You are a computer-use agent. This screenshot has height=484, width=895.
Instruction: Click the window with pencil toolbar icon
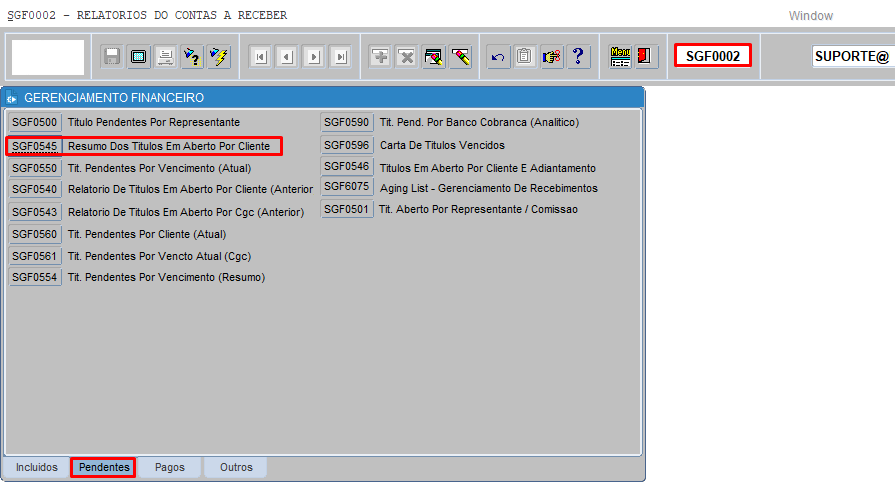pyautogui.click(x=434, y=57)
